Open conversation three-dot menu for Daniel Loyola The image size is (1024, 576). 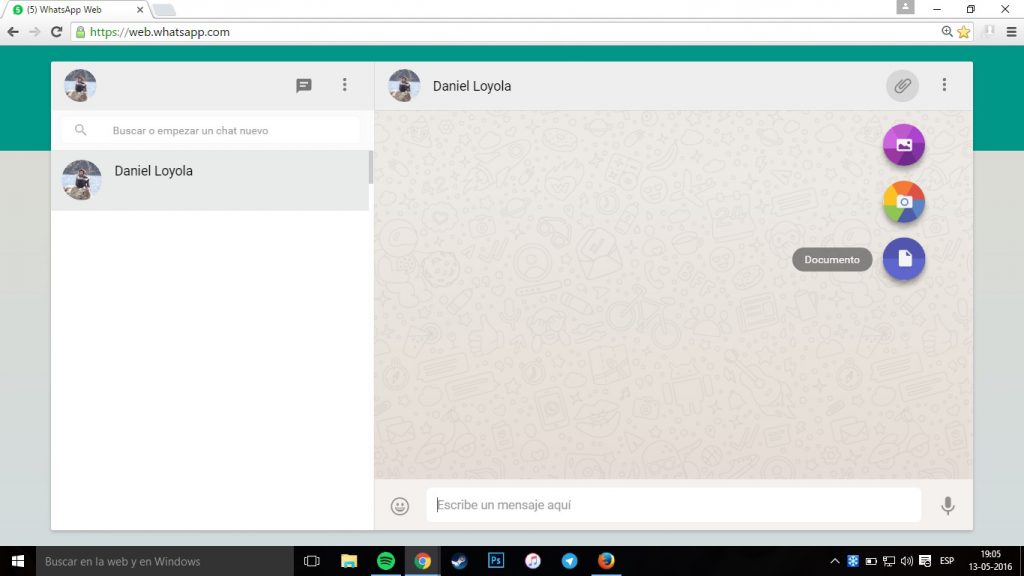(x=944, y=86)
